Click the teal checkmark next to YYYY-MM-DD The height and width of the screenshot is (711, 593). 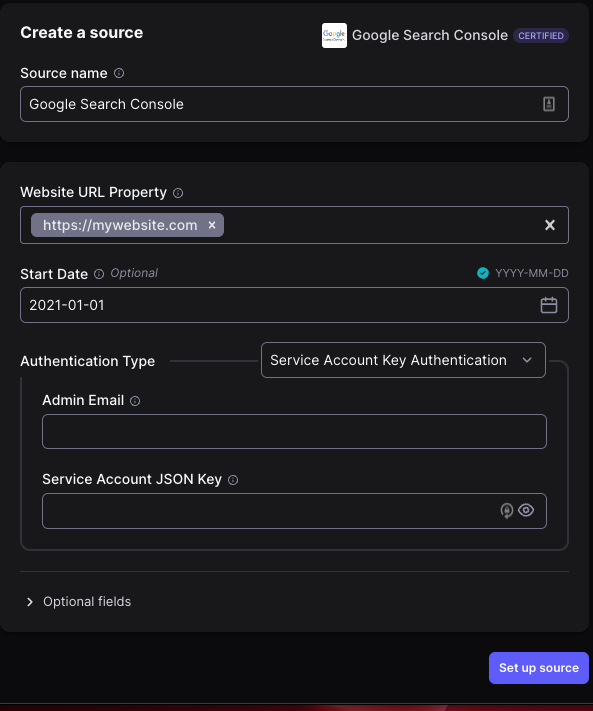point(483,273)
